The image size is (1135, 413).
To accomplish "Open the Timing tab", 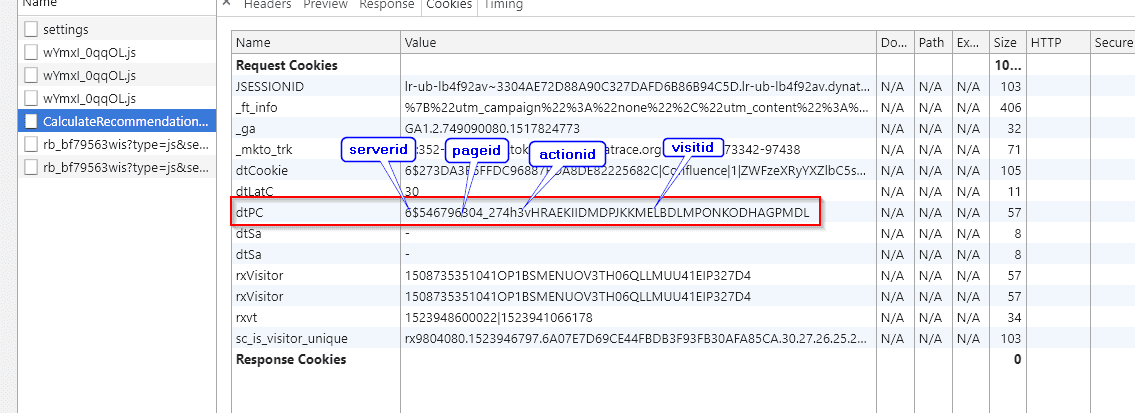I will click(503, 4).
